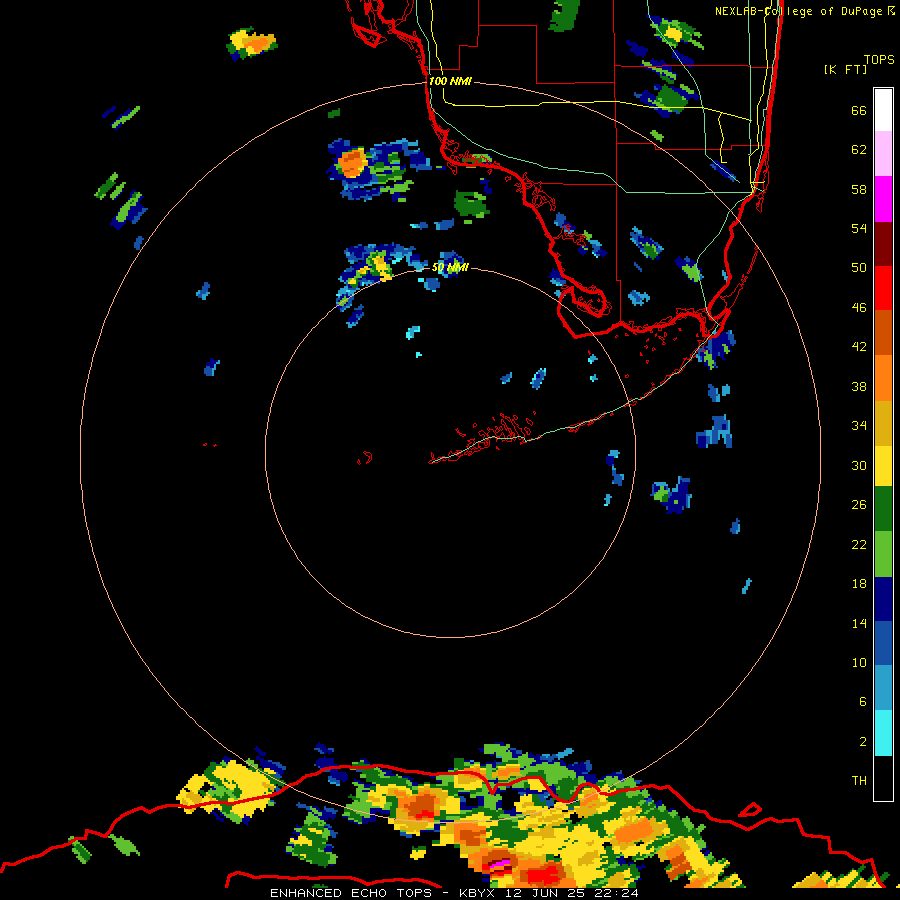The width and height of the screenshot is (900, 900).
Task: Click the 42 scale value
Action: pyautogui.click(x=859, y=347)
